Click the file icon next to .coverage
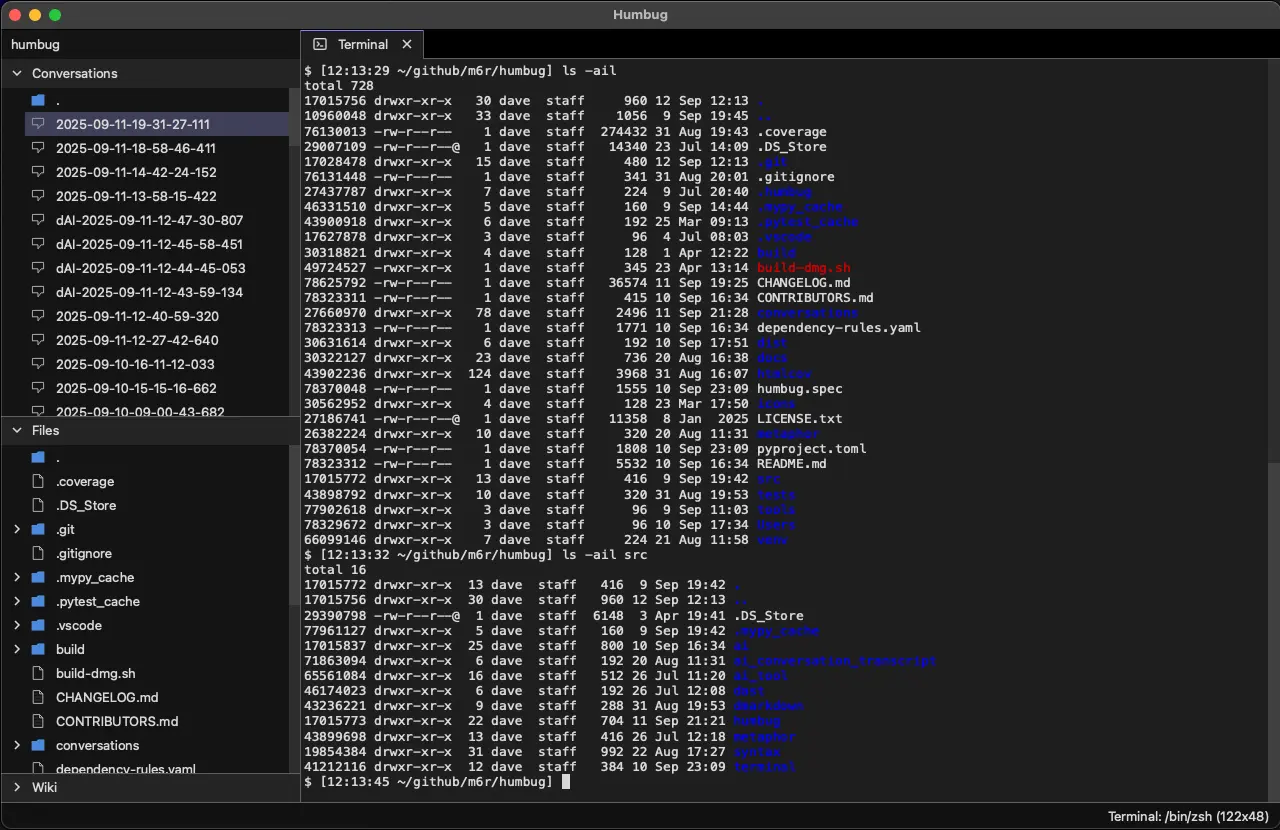1280x830 pixels. (38, 481)
